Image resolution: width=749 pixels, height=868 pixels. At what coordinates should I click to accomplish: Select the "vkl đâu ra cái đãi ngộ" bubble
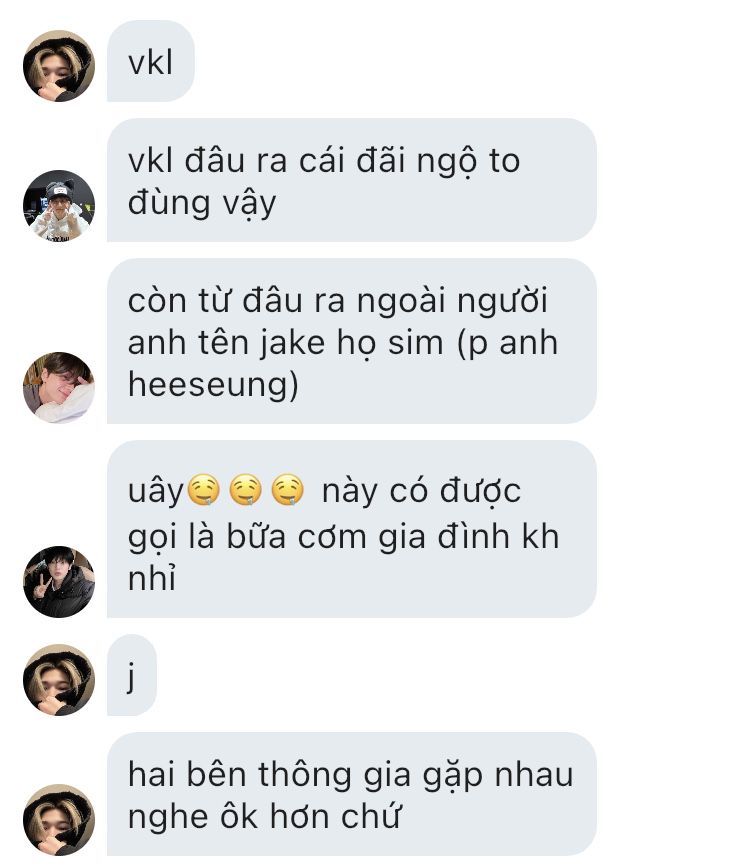352,180
